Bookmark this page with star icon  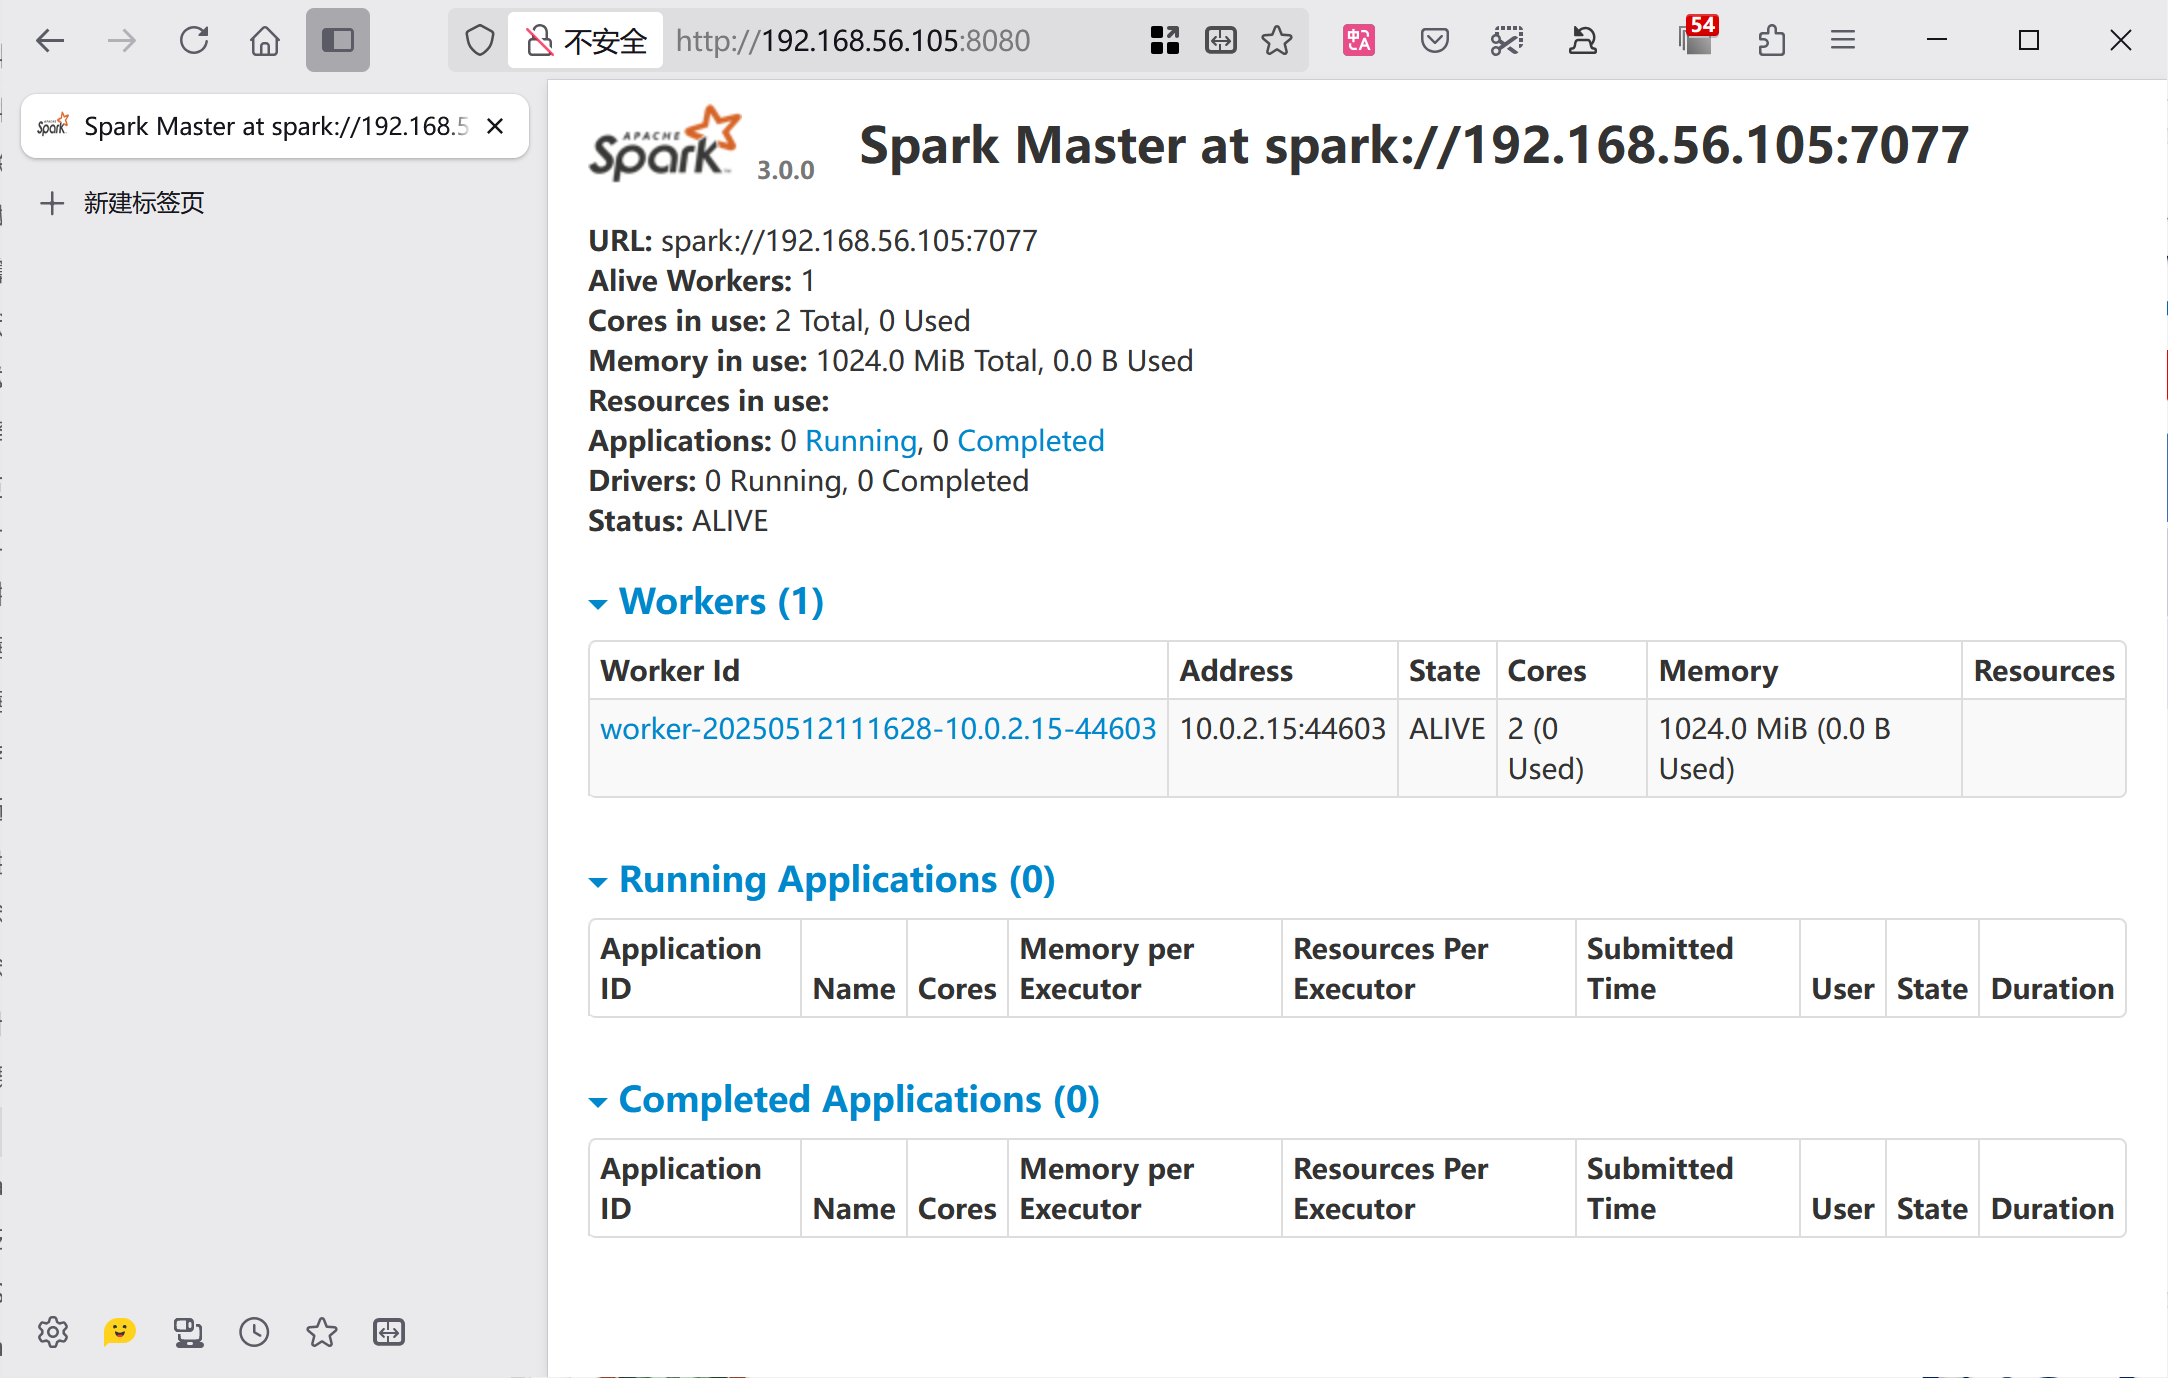click(1277, 41)
